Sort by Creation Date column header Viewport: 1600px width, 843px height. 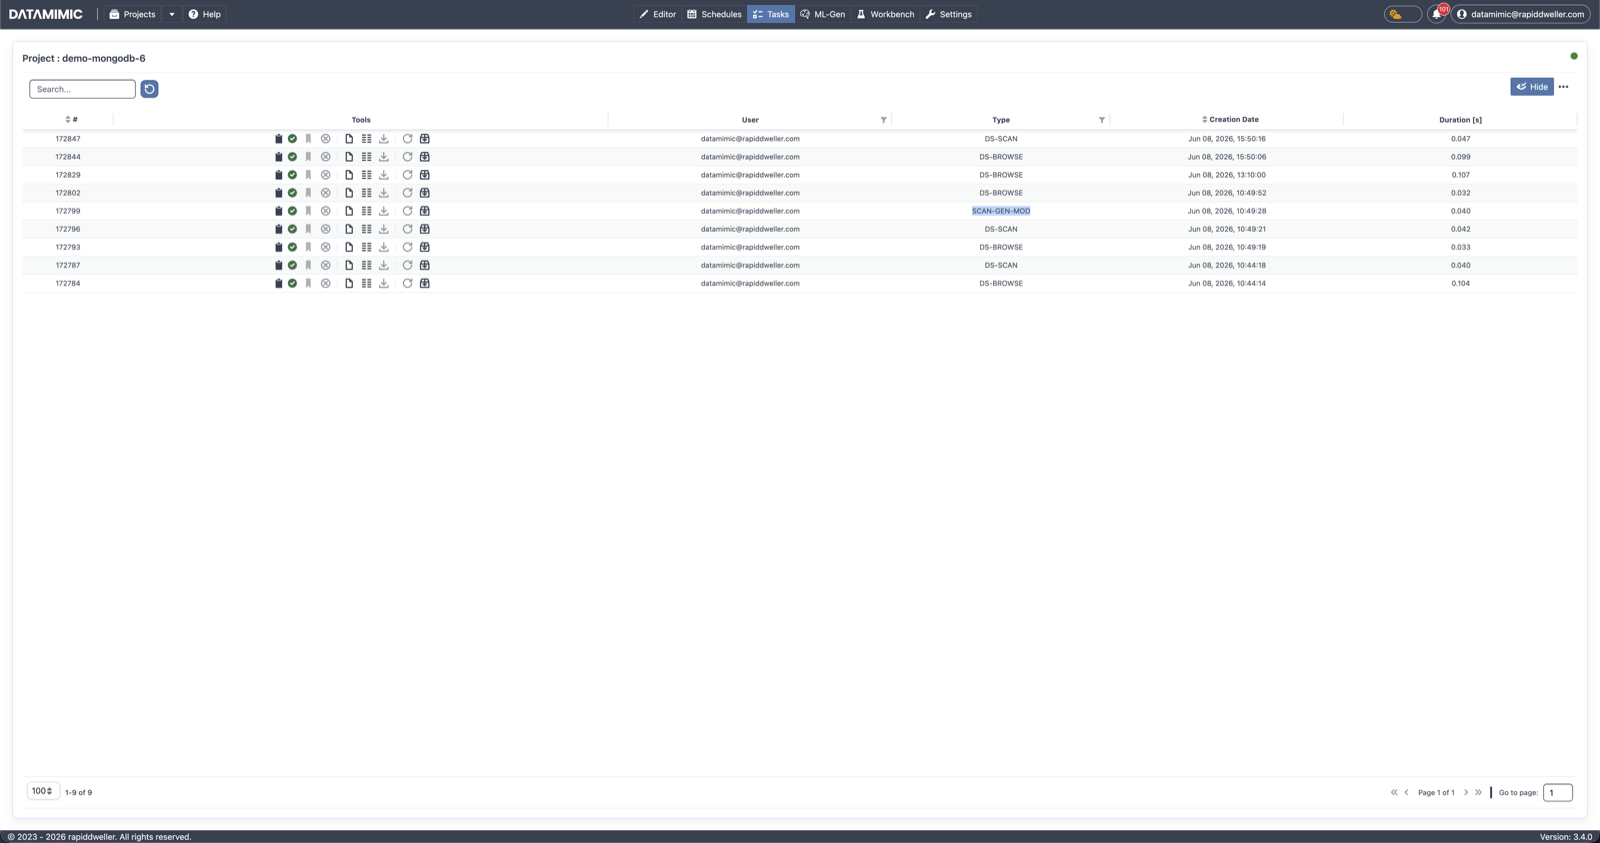click(x=1230, y=119)
